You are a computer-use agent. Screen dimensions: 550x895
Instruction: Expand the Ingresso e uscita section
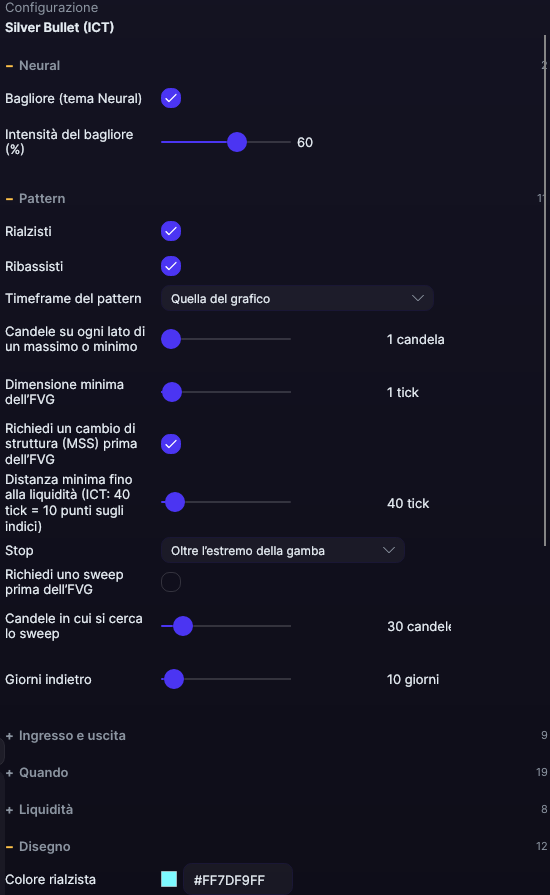tap(66, 736)
